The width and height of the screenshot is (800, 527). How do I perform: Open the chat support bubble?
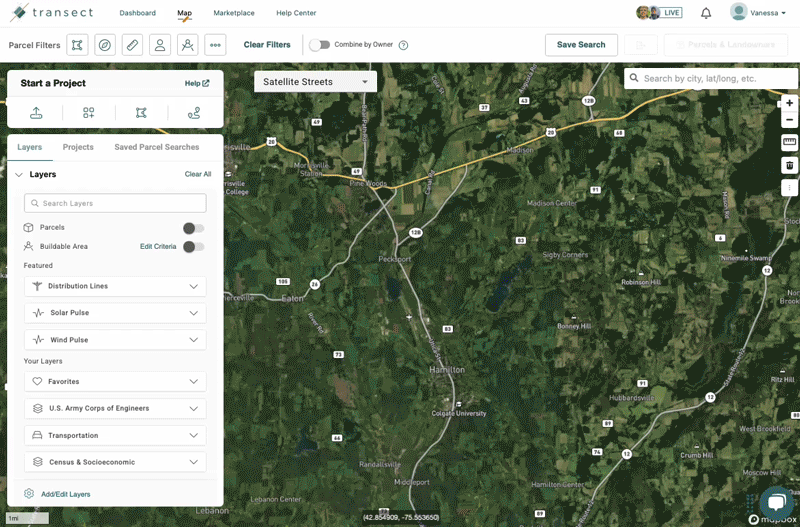coord(775,502)
